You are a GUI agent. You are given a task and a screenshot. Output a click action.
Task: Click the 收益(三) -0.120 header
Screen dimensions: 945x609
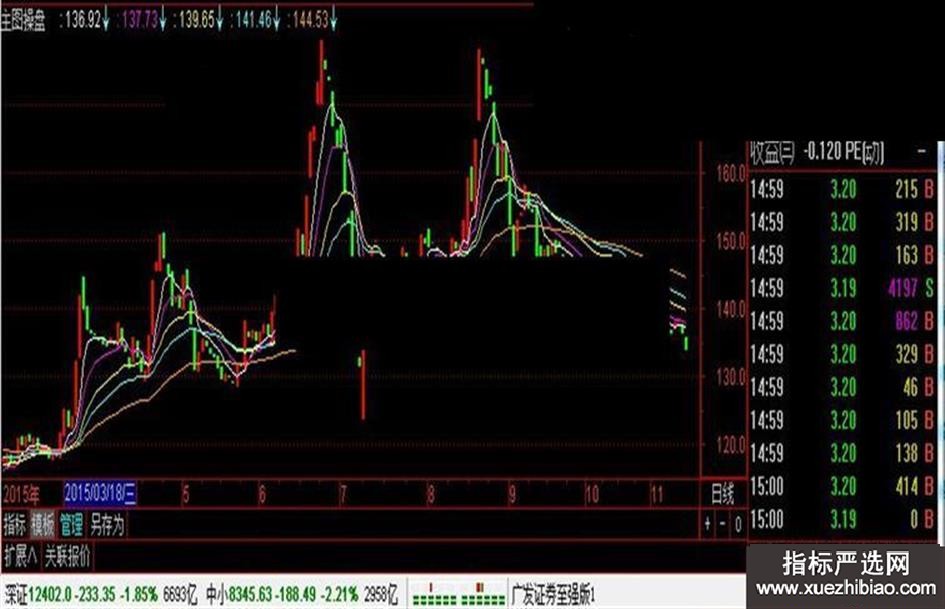(x=794, y=153)
